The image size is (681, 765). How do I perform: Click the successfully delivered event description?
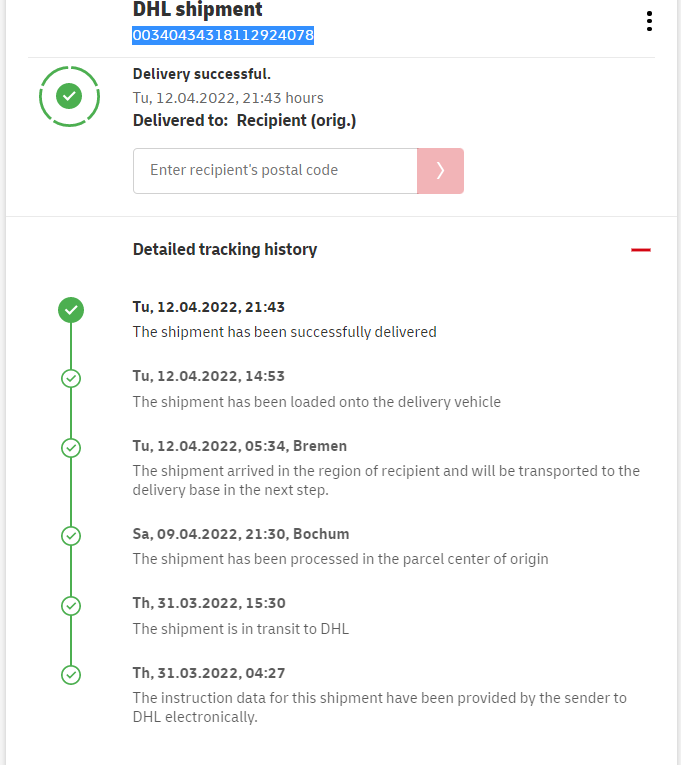point(285,332)
